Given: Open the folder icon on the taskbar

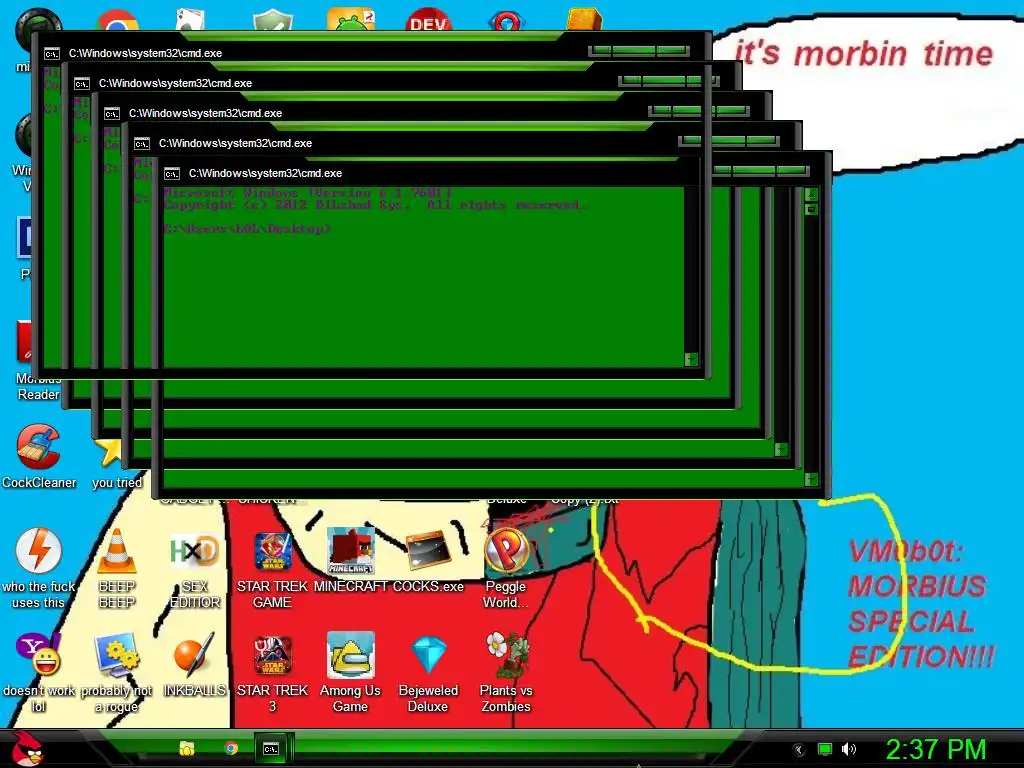Looking at the screenshot, I should pos(187,748).
